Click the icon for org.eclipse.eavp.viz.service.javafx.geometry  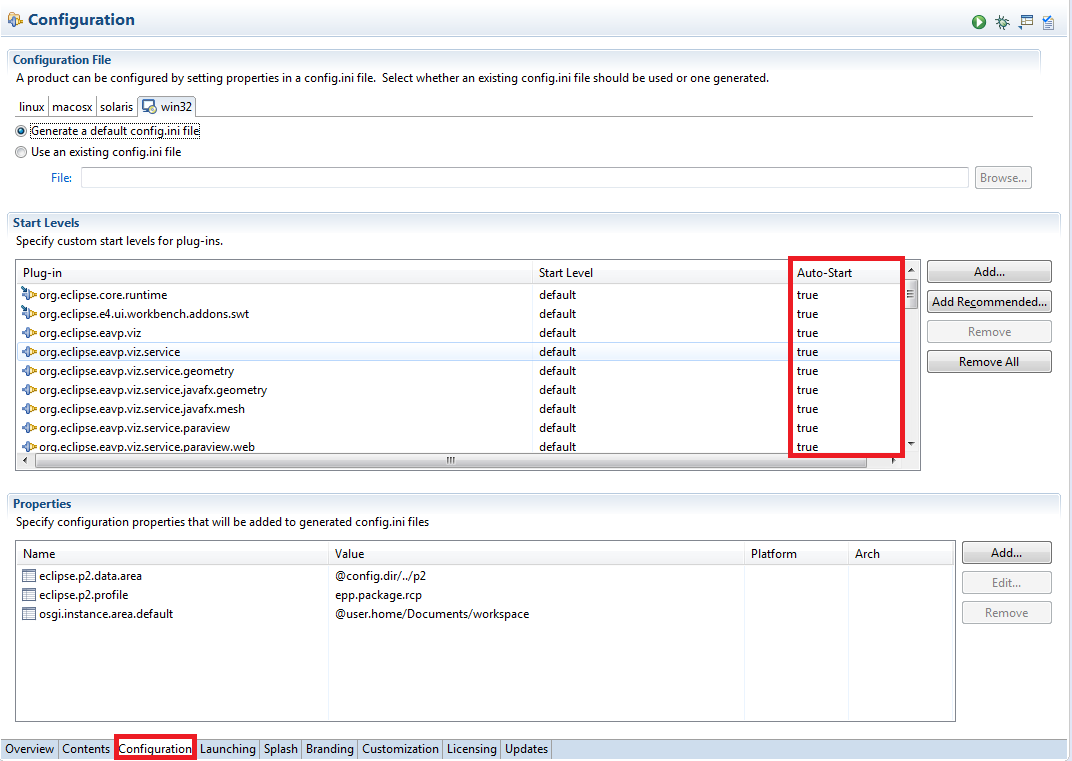coord(29,390)
